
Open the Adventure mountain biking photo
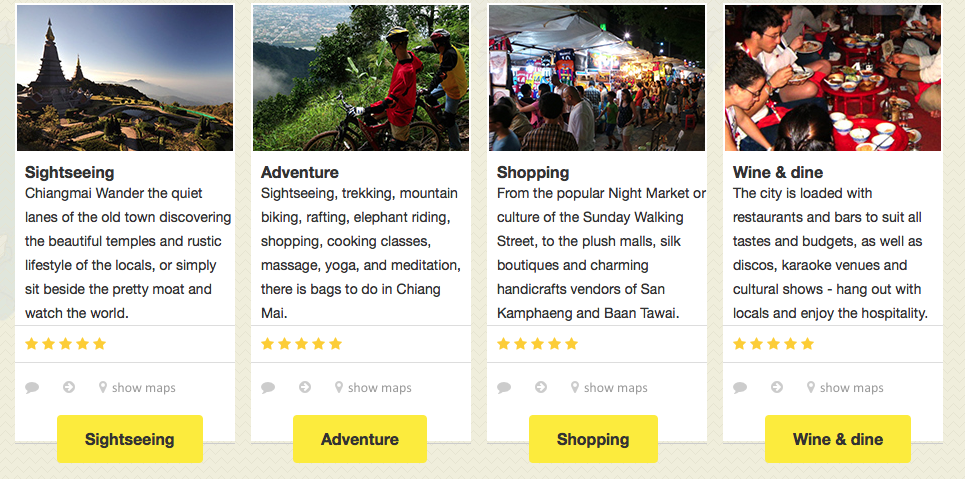361,78
